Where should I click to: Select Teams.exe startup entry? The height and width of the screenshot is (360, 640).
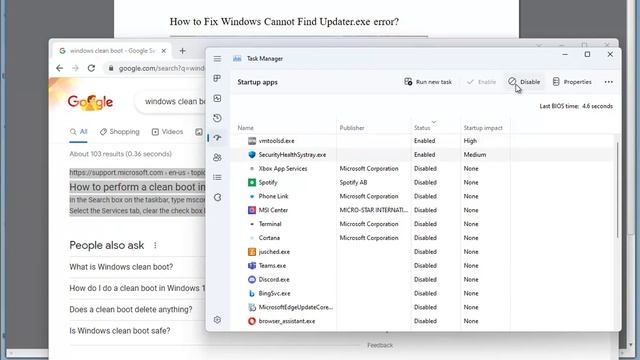pyautogui.click(x=423, y=266)
